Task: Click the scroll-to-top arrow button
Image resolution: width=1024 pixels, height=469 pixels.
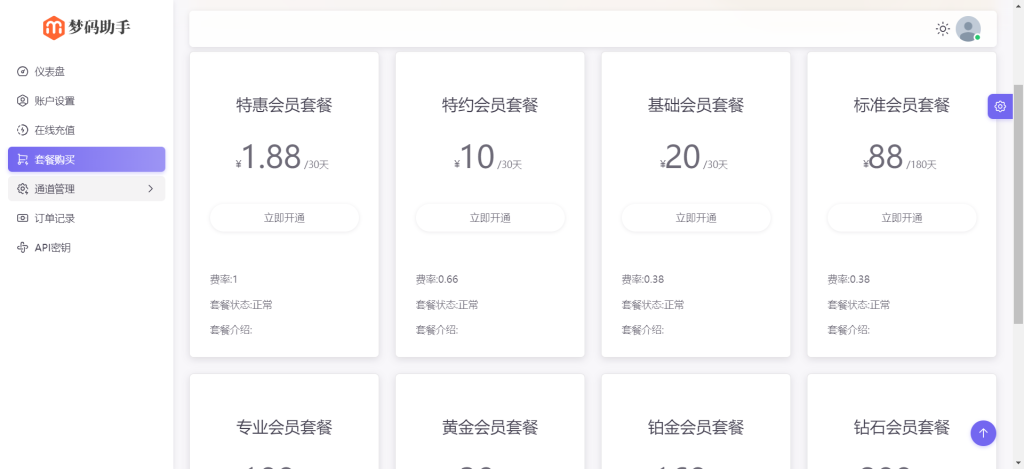Action: coord(983,433)
